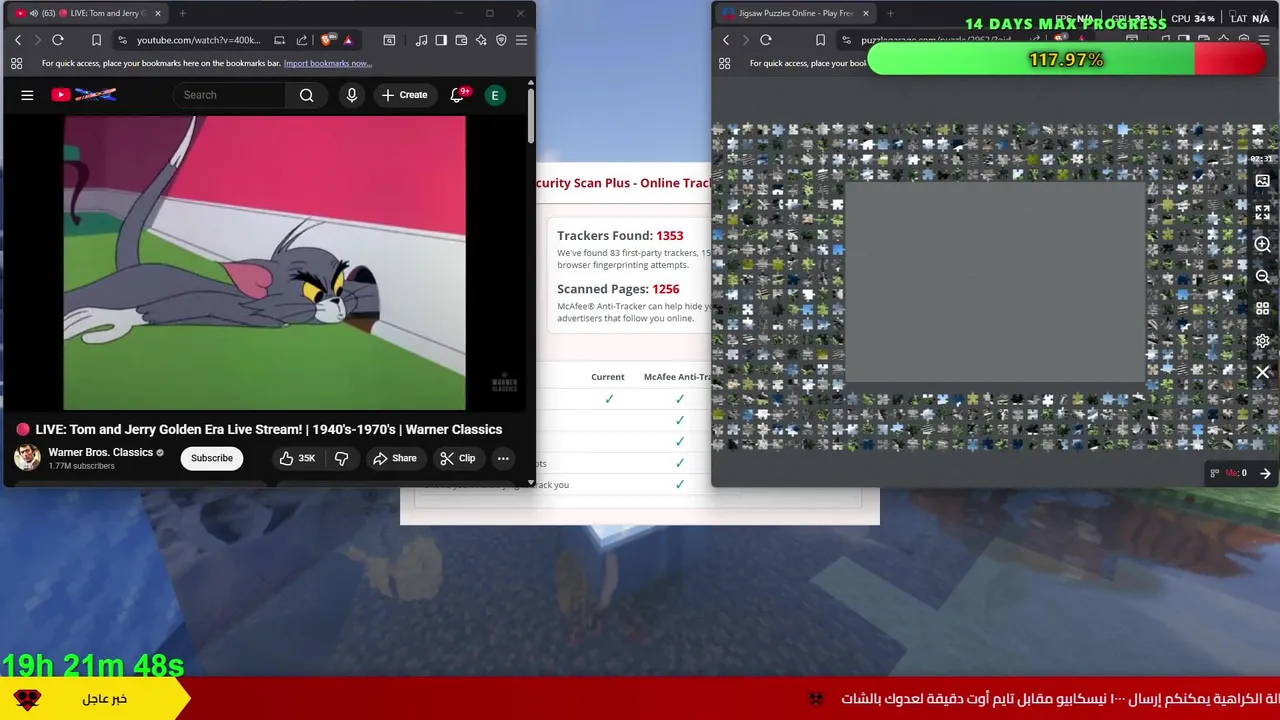Click the youtube.com address bar
Screen dimensions: 1280x720
(x=198, y=40)
